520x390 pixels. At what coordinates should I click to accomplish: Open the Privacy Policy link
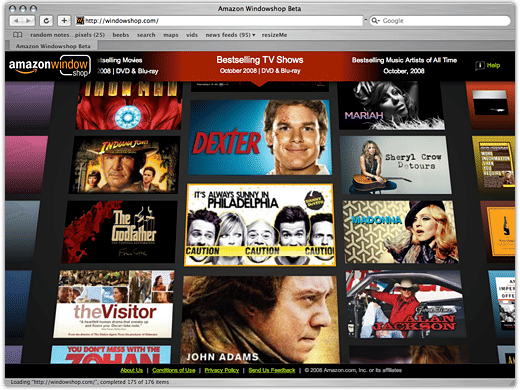coord(222,370)
